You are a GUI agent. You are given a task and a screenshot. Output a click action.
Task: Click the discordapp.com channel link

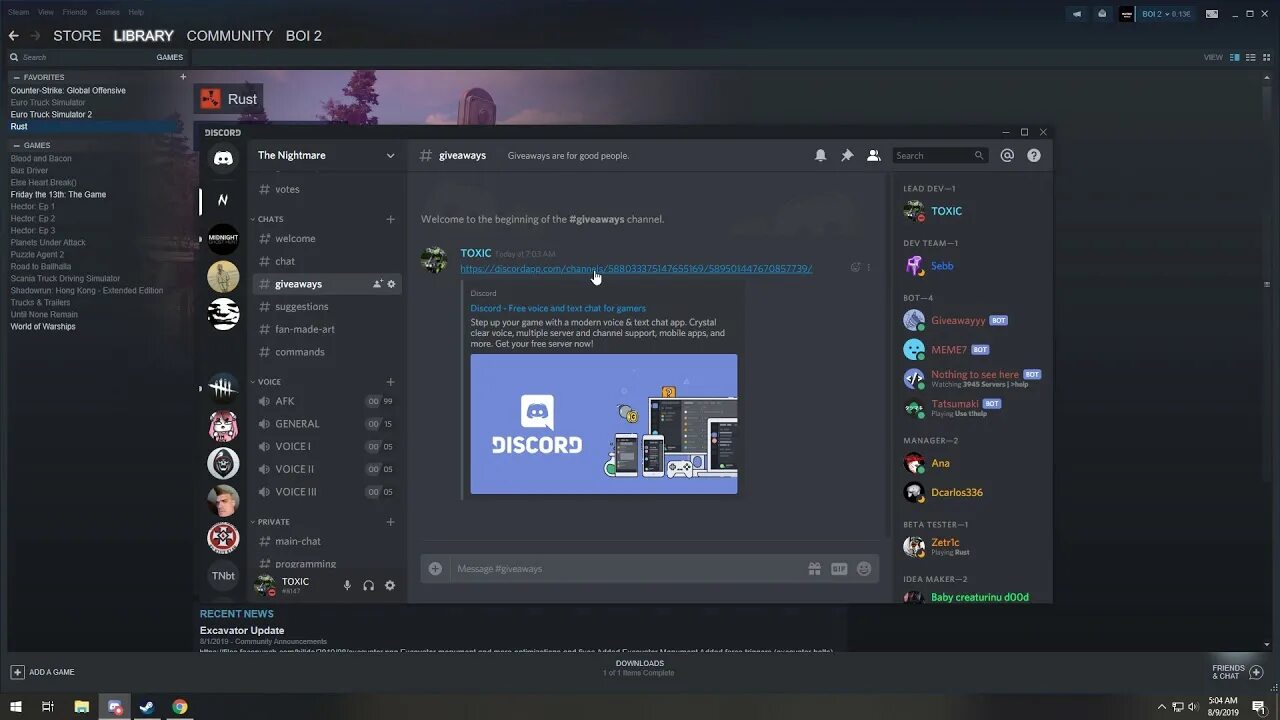pyautogui.click(x=636, y=268)
